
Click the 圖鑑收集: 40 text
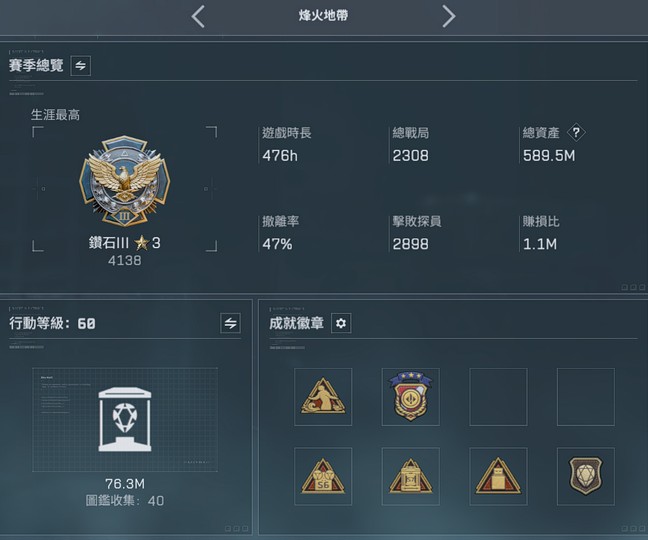[125, 501]
